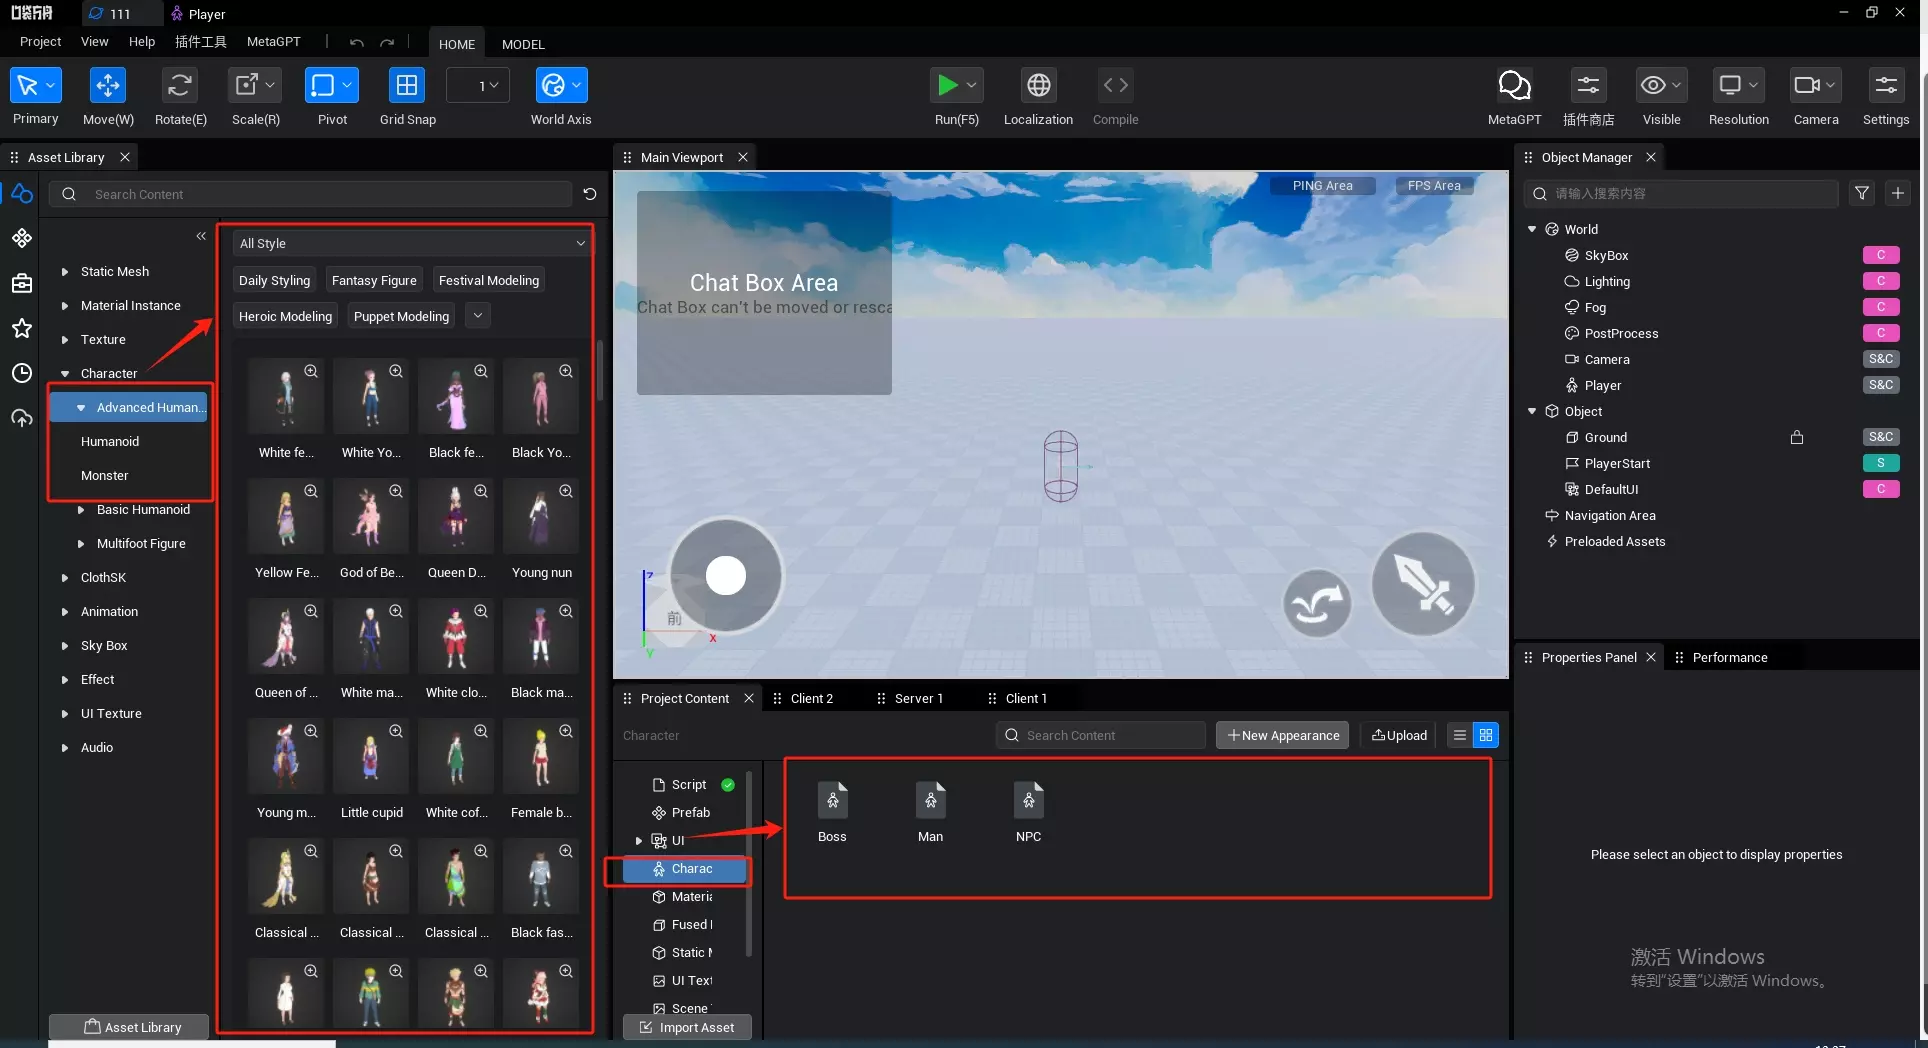
Task: Select the Primary selection tool
Action: coord(35,86)
